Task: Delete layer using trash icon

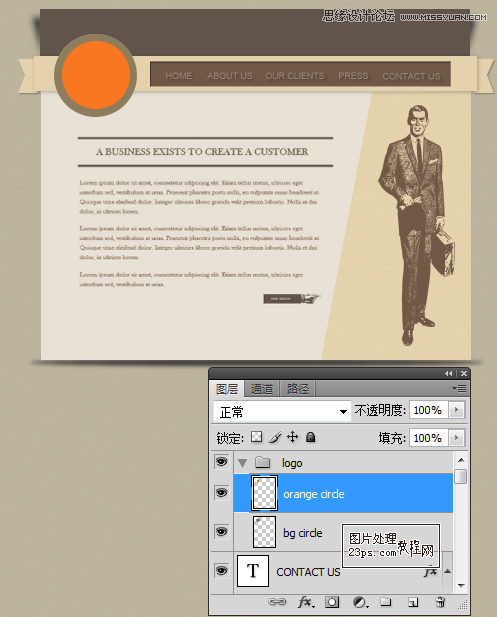Action: pyautogui.click(x=440, y=602)
